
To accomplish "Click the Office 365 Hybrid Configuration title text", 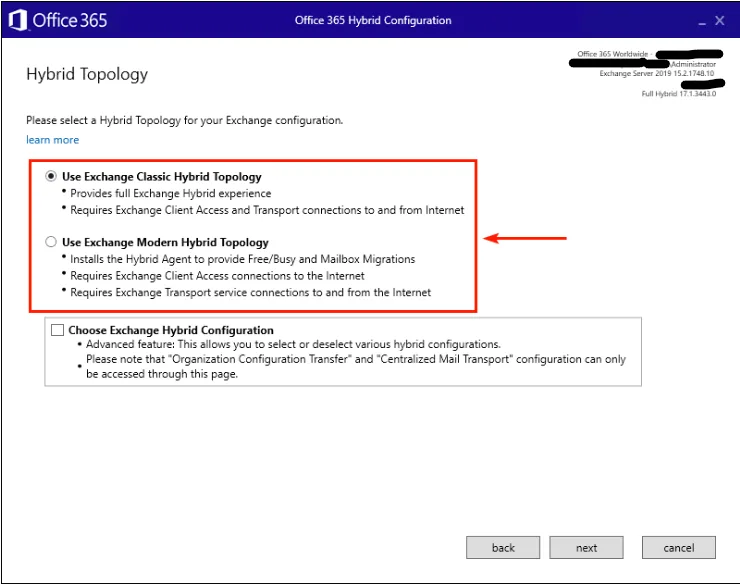I will pyautogui.click(x=373, y=20).
